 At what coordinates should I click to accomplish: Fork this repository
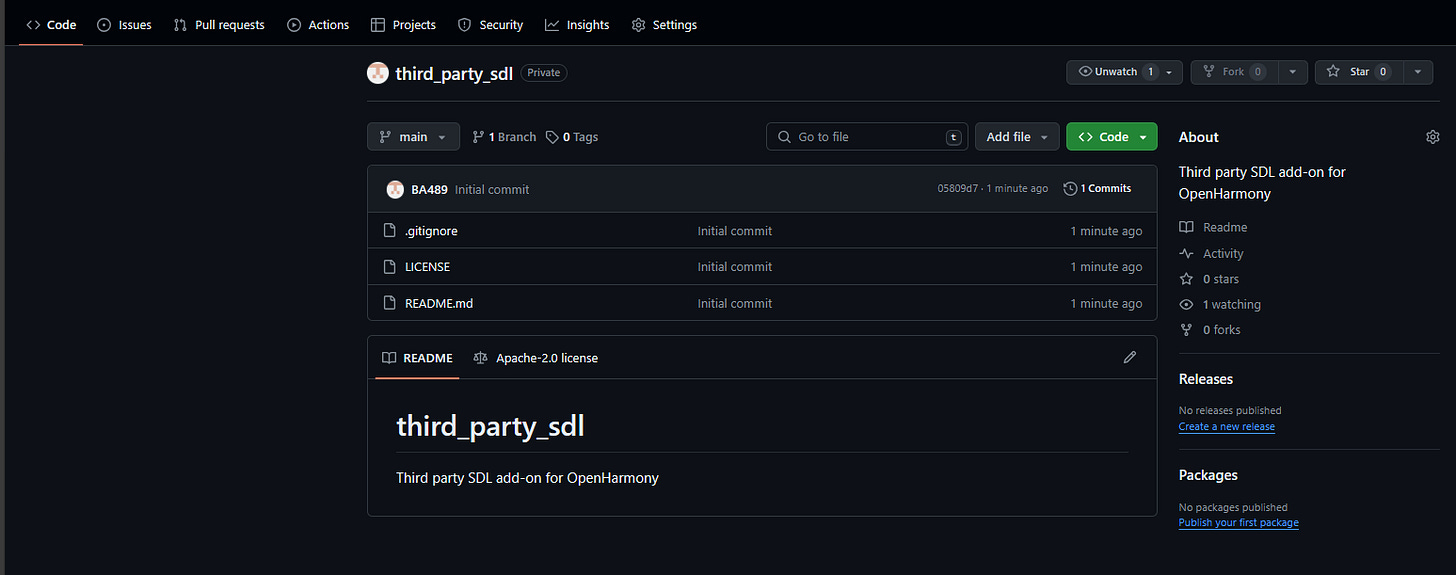tap(1234, 72)
